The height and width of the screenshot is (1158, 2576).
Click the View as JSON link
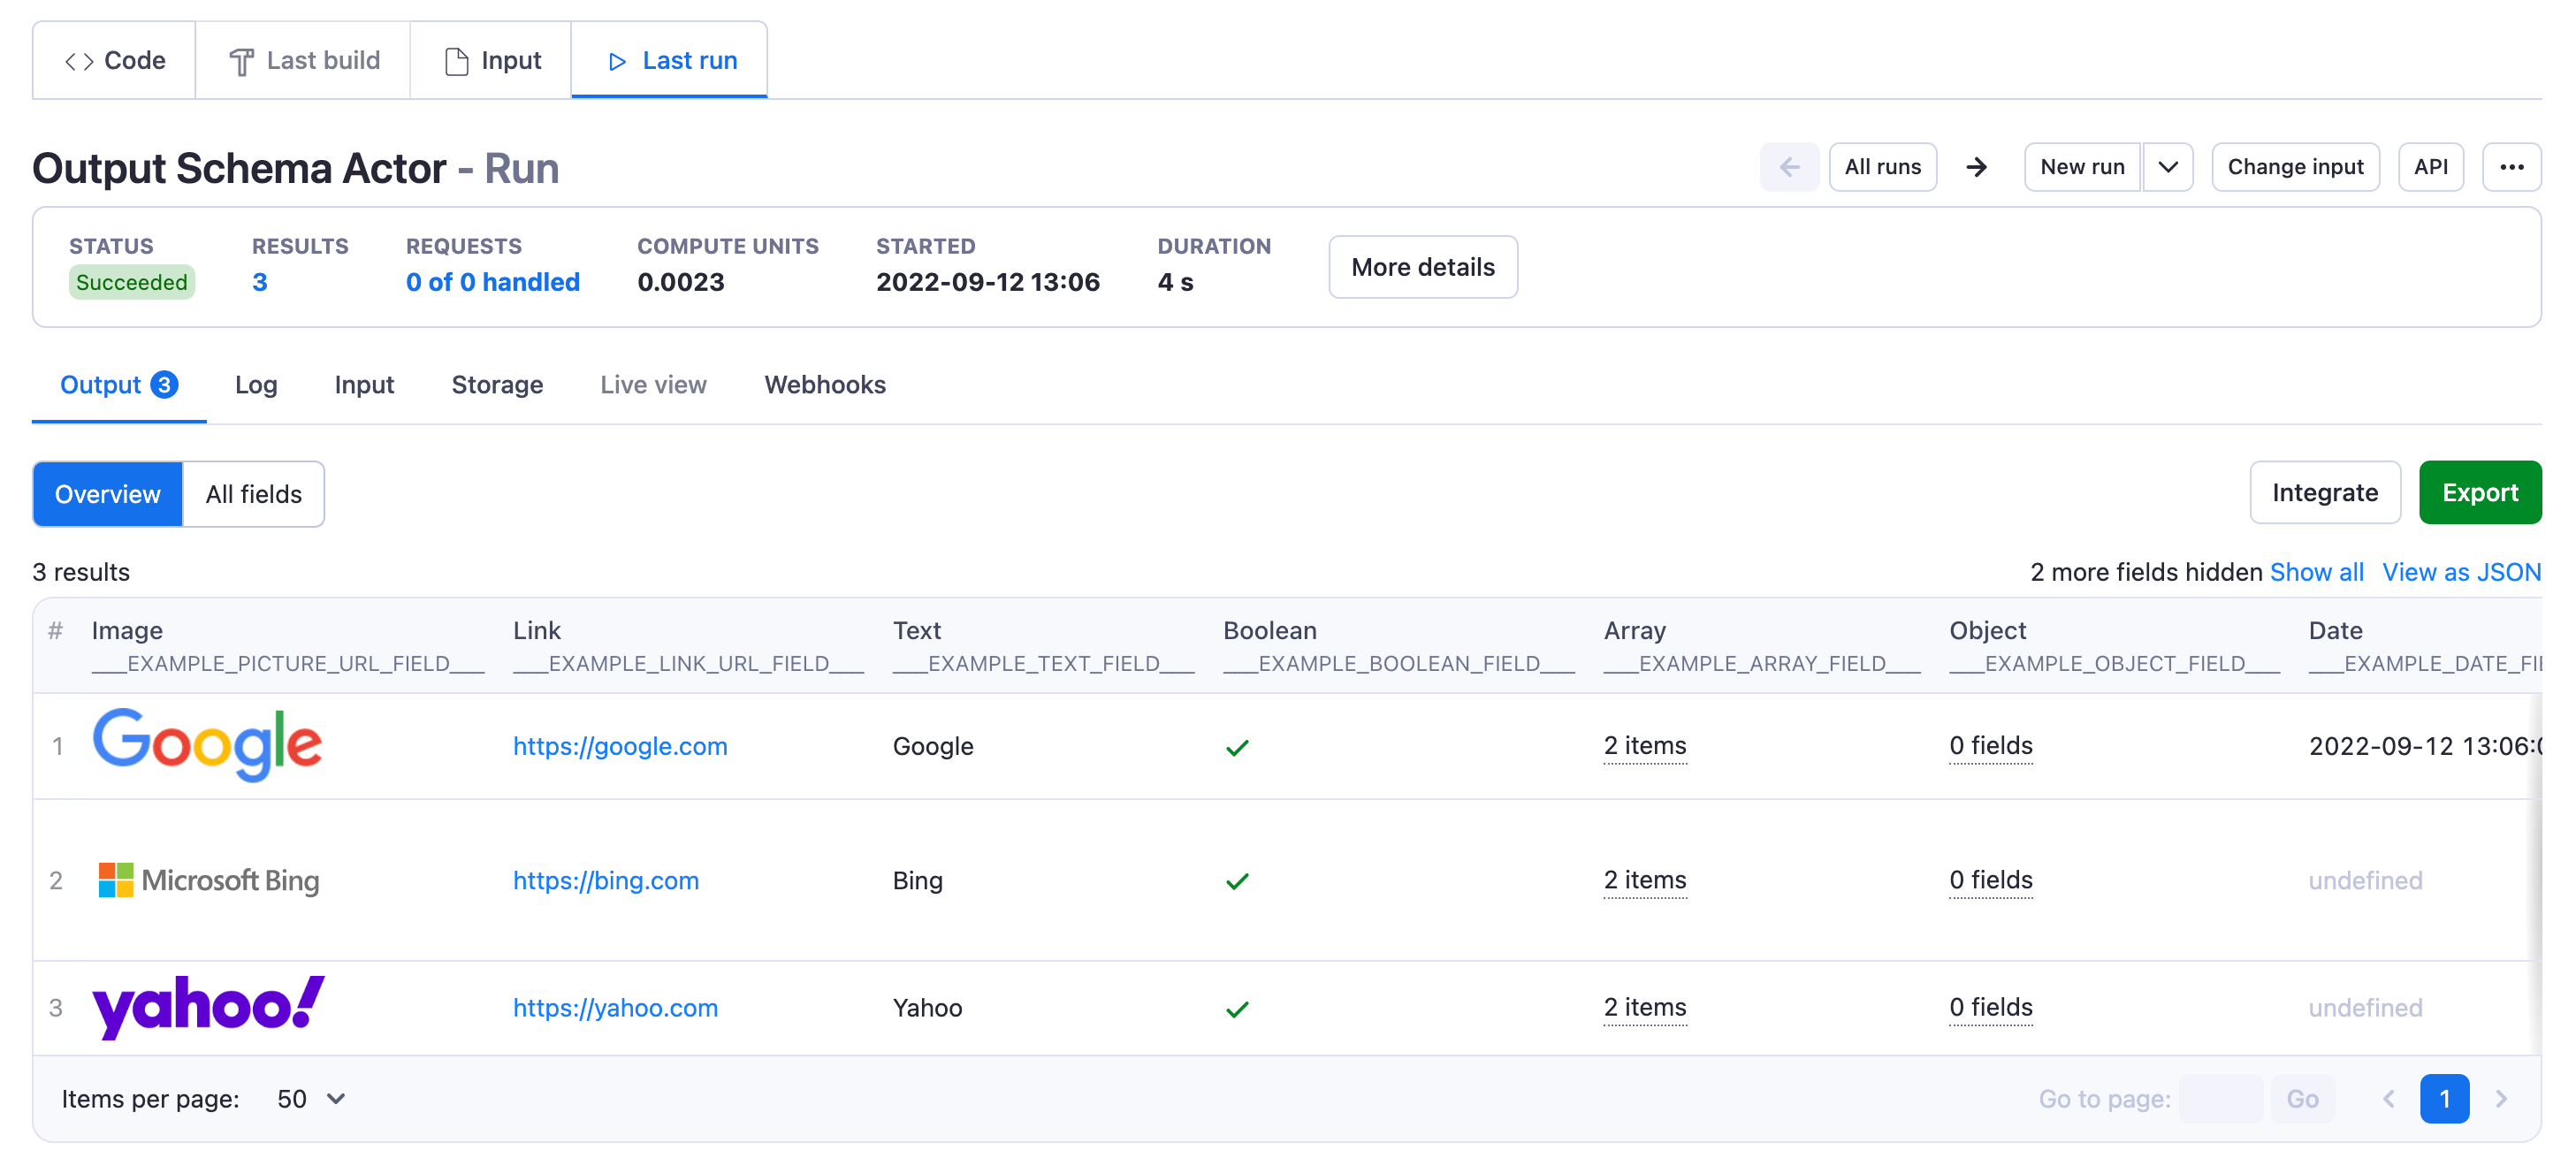point(2460,572)
